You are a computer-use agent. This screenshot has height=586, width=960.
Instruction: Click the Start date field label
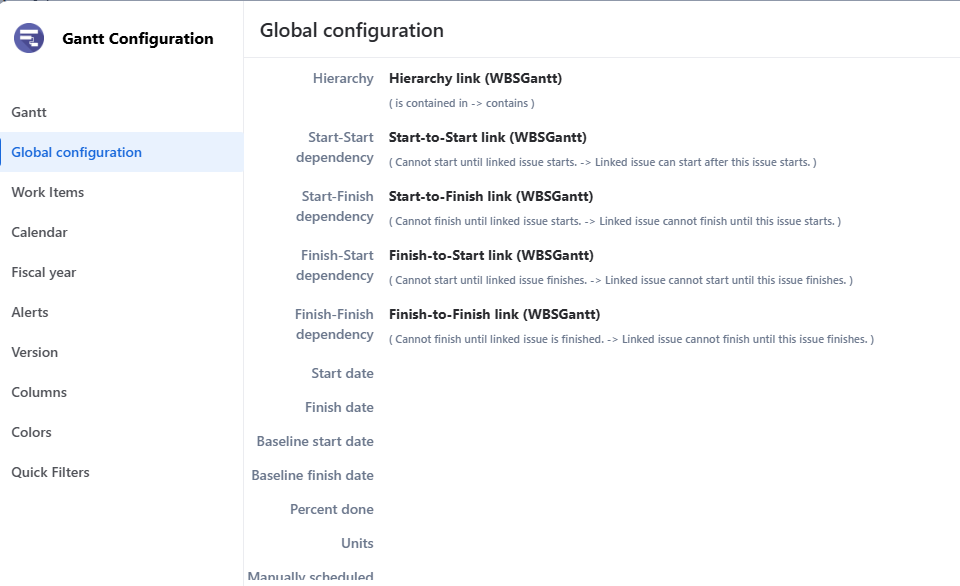(x=342, y=373)
